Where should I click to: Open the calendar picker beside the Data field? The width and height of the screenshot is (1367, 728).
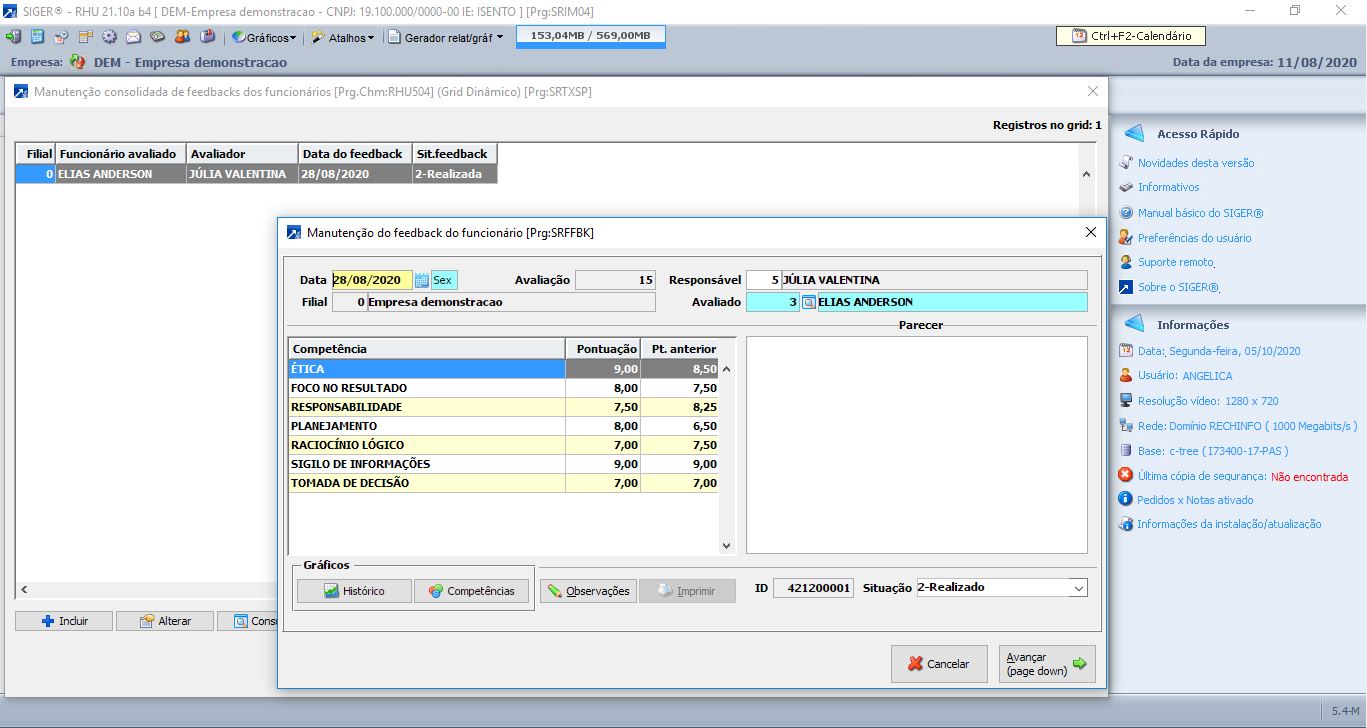pos(421,281)
